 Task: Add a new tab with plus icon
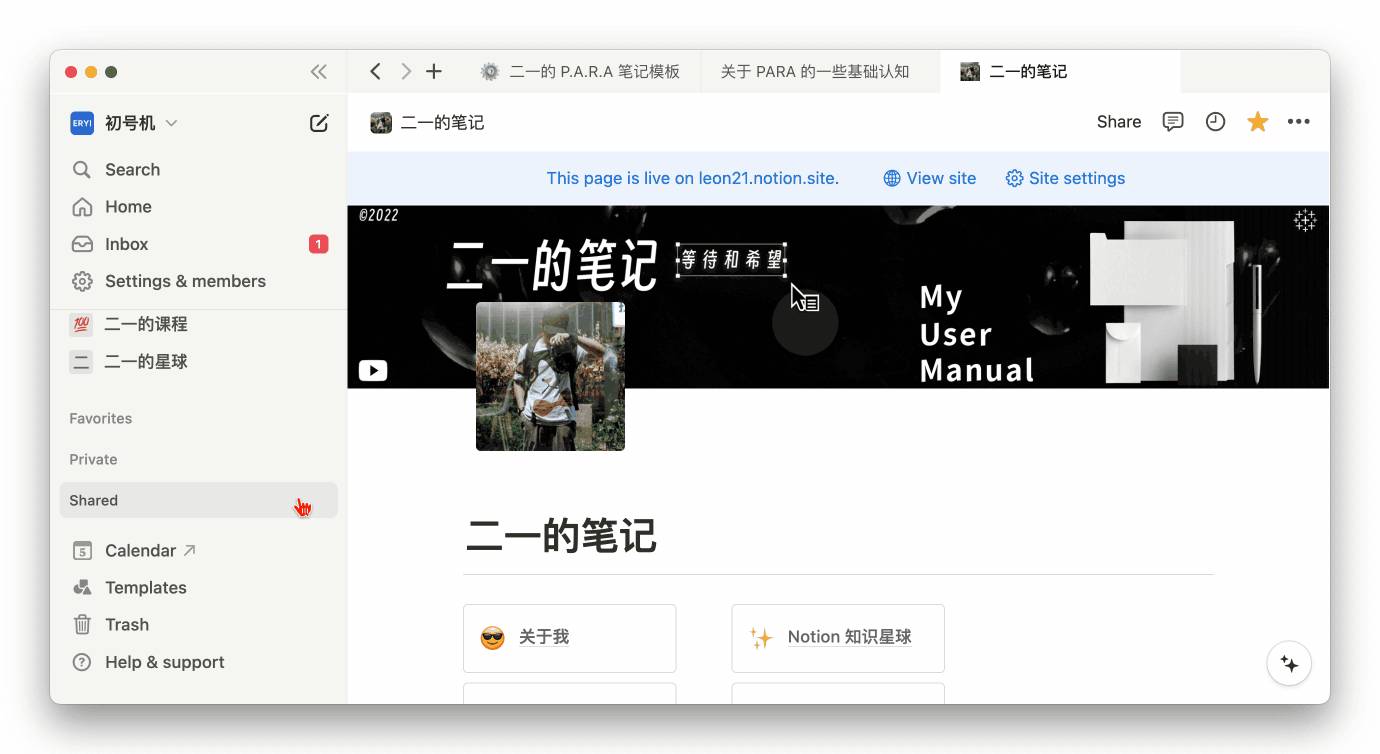(x=434, y=71)
